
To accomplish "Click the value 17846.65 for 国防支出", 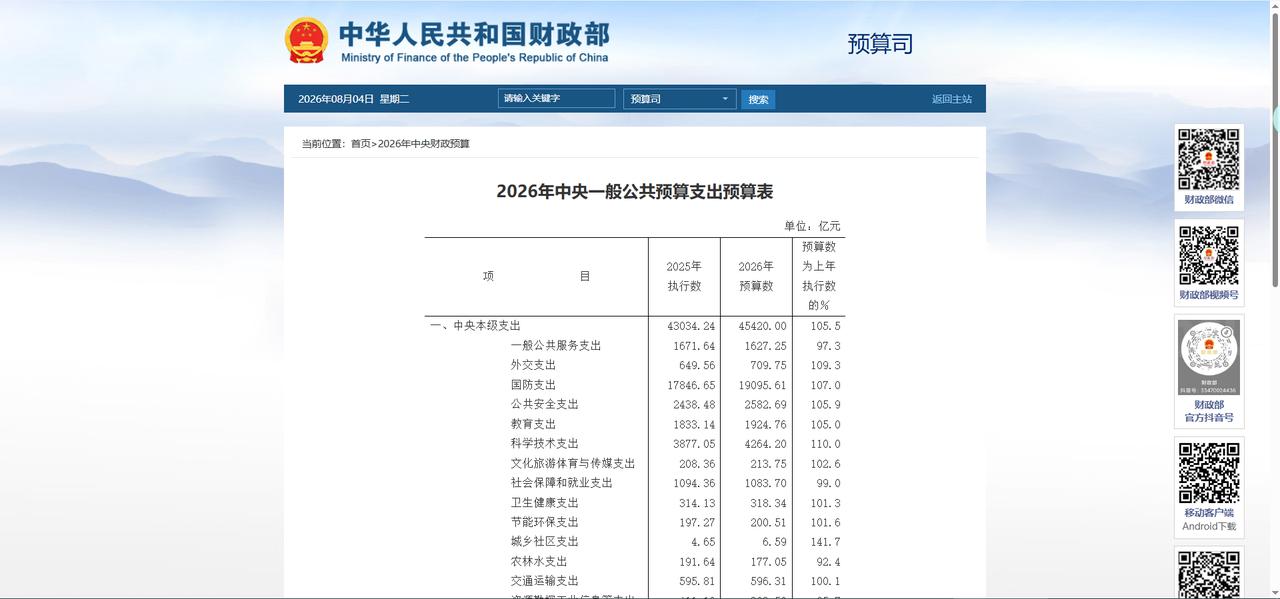I will click(x=691, y=385).
